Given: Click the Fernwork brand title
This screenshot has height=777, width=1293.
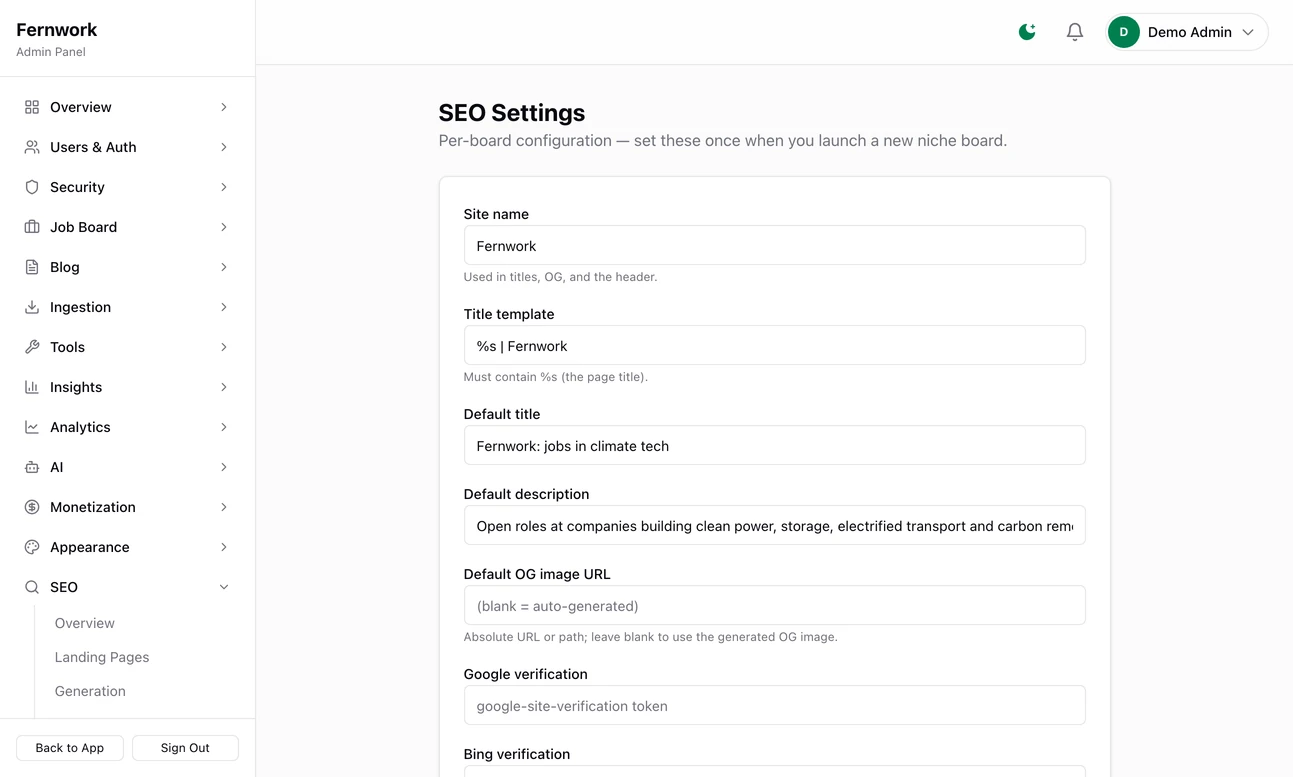Looking at the screenshot, I should click(x=57, y=30).
